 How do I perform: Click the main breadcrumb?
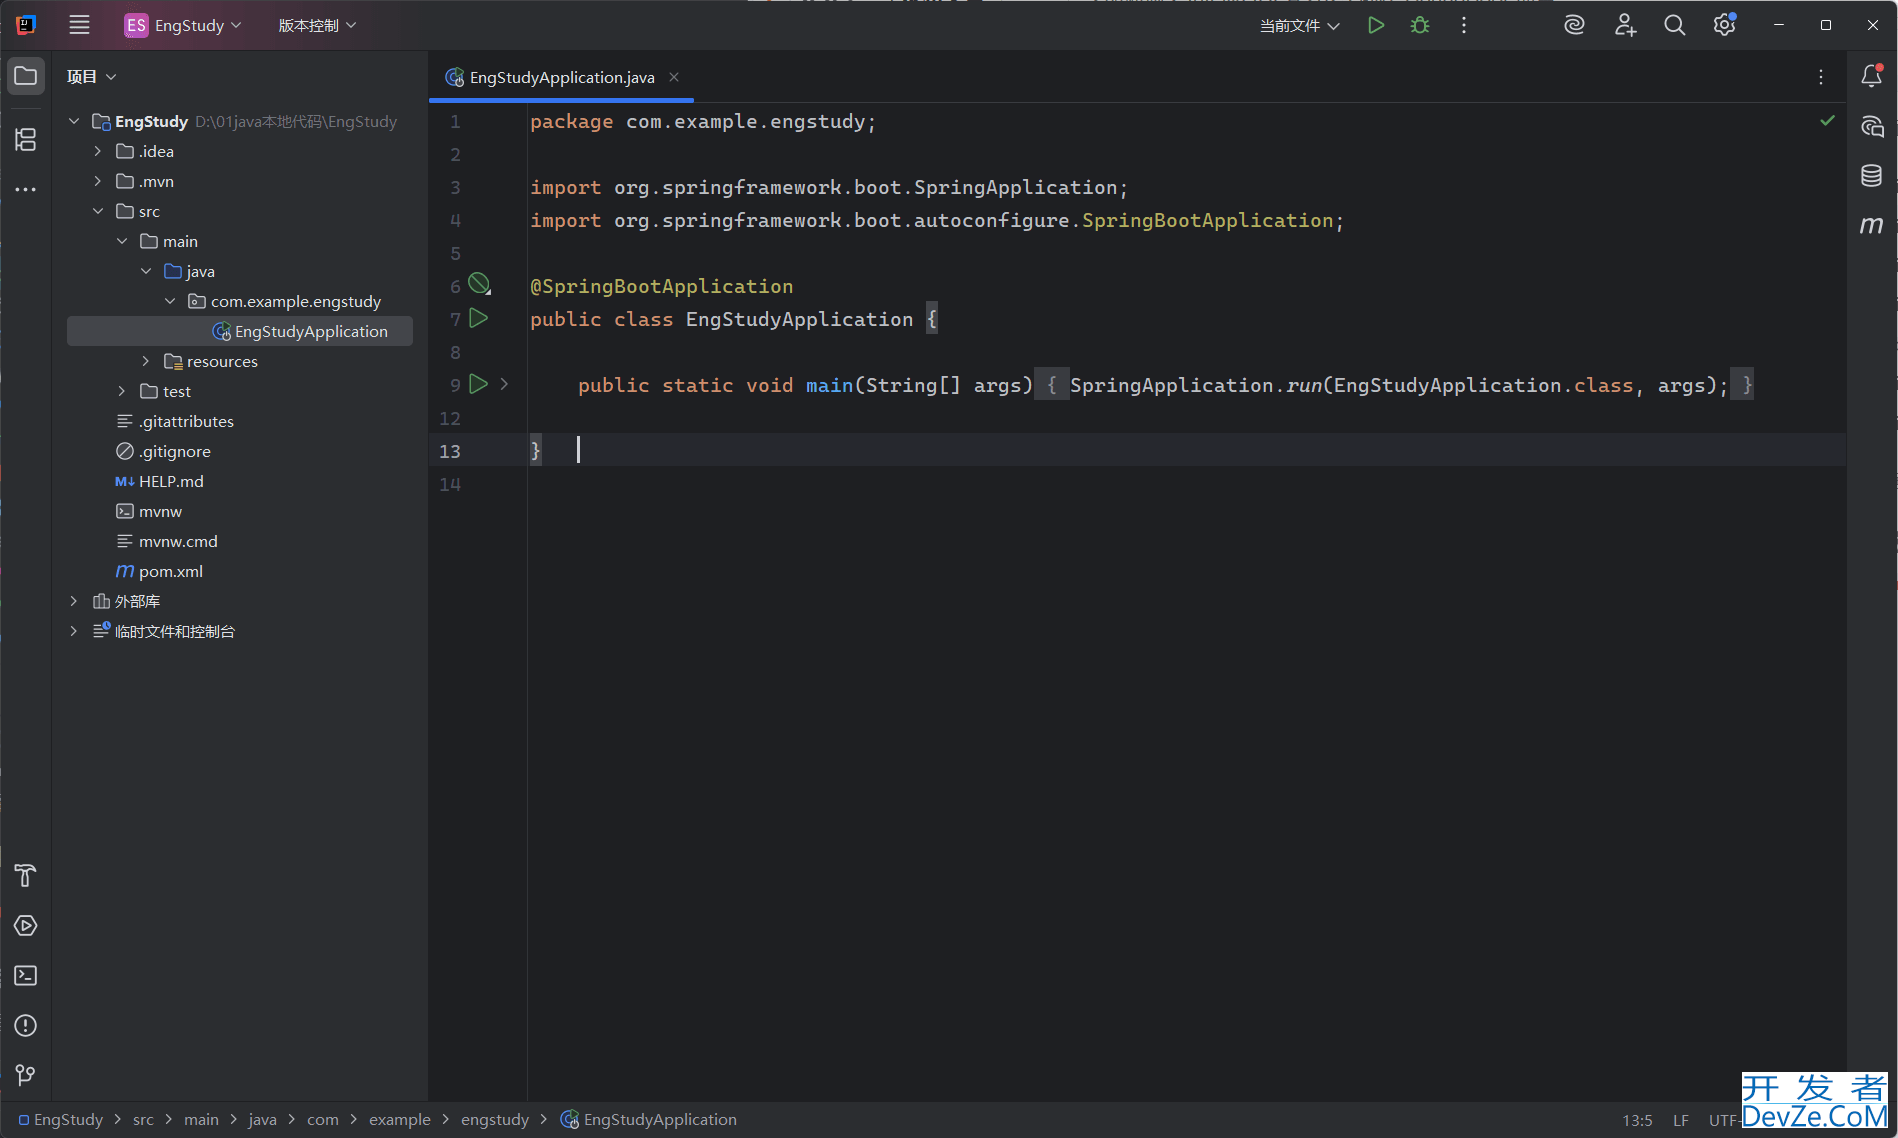[x=201, y=1120]
